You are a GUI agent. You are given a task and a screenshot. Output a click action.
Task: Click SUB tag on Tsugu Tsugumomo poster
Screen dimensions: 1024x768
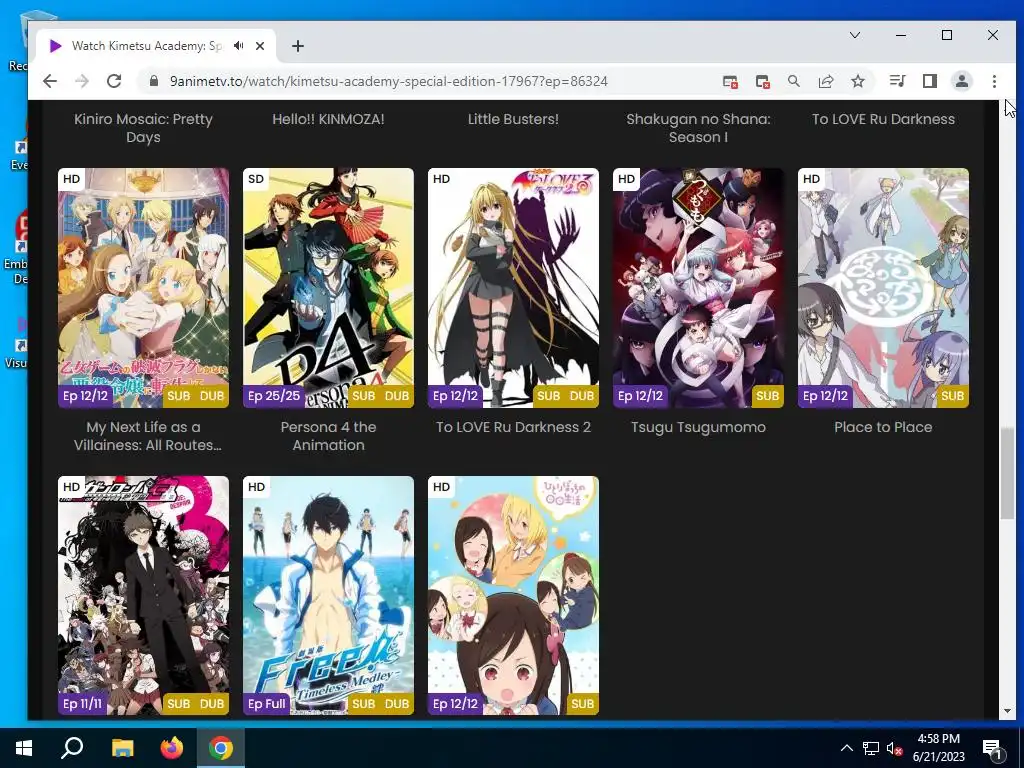pos(767,396)
